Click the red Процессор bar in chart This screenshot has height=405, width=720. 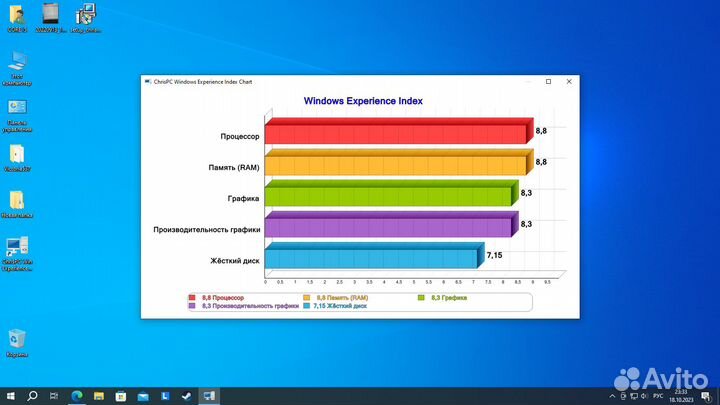point(395,133)
